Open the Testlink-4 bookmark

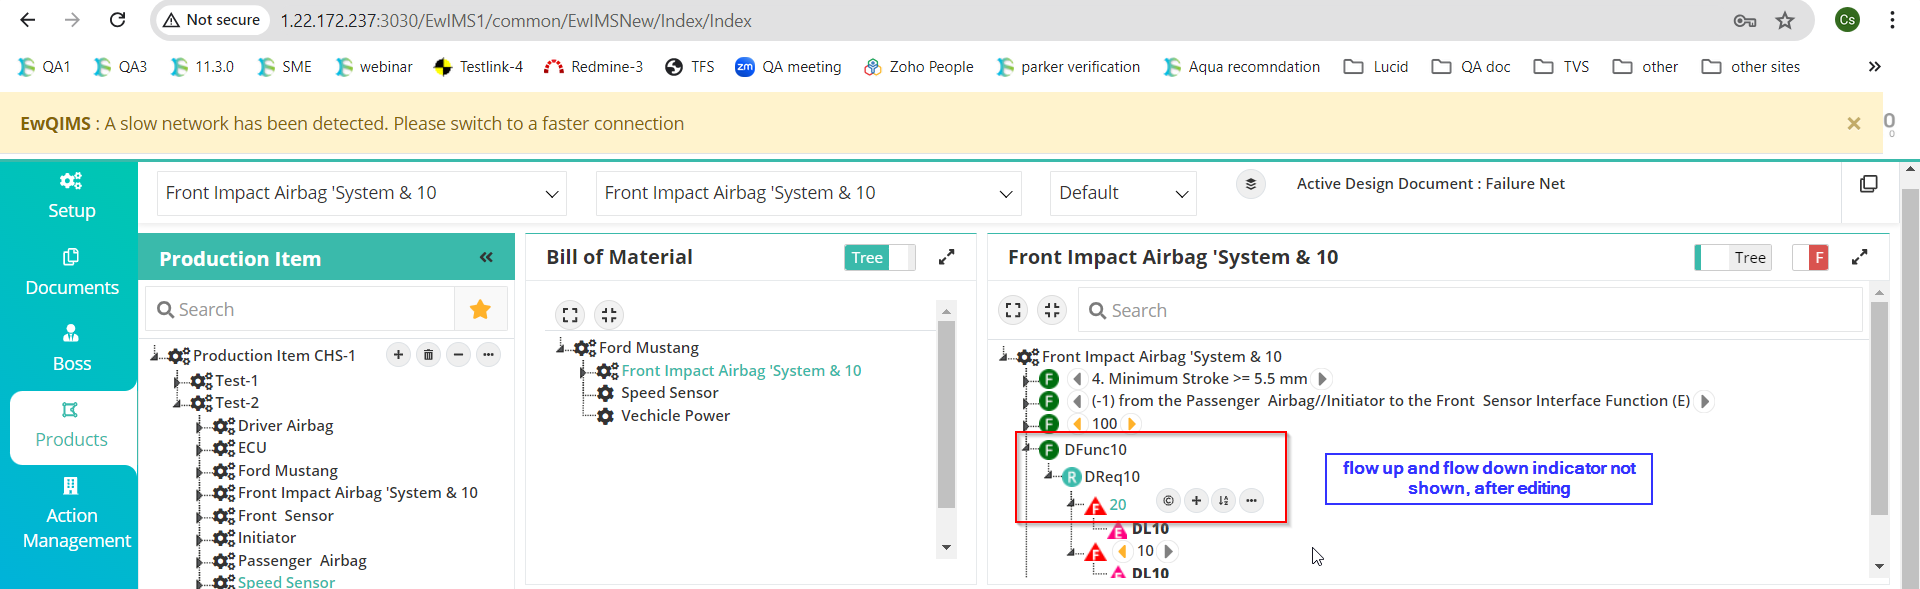(x=478, y=67)
